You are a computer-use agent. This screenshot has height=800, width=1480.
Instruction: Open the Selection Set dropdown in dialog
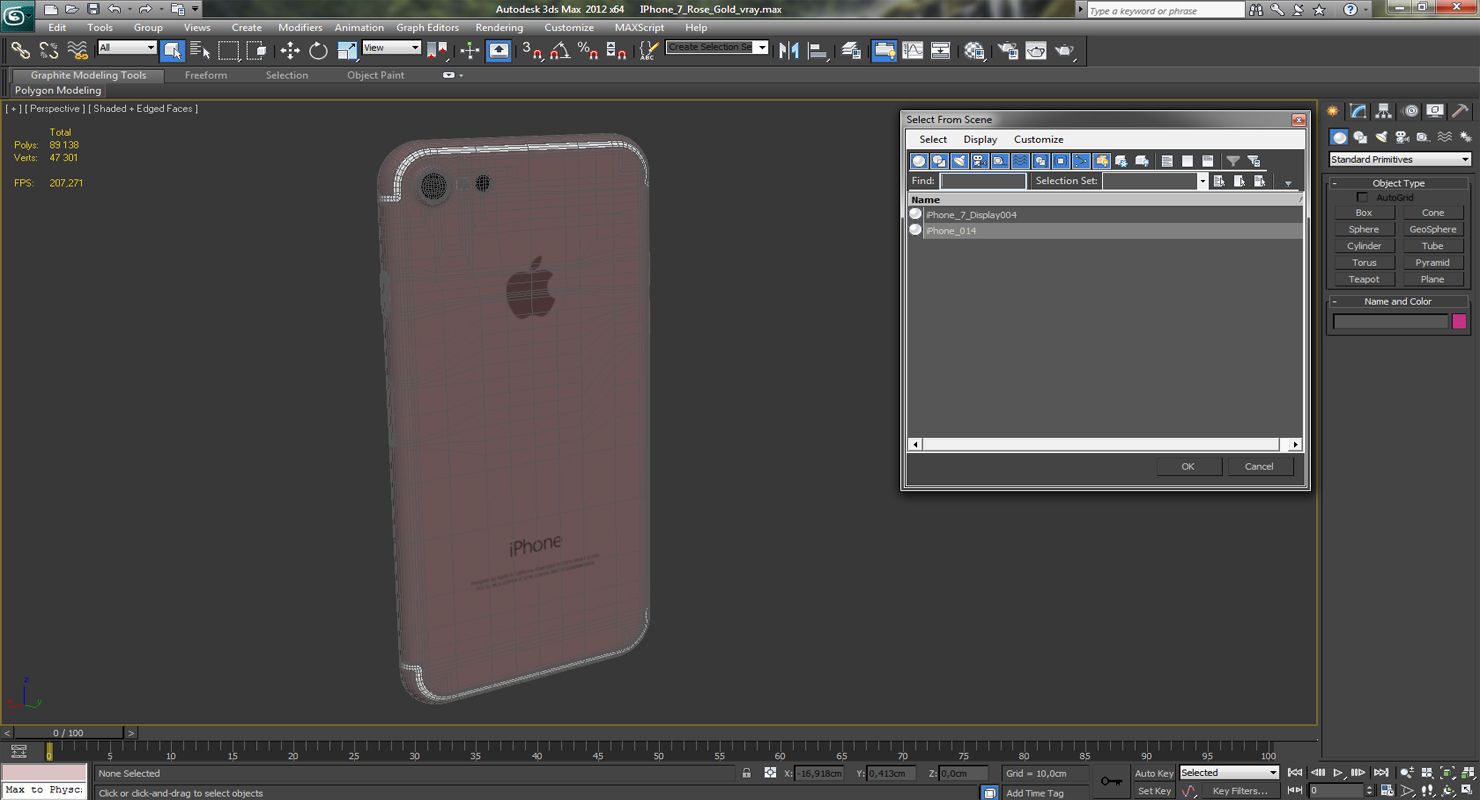1155,181
